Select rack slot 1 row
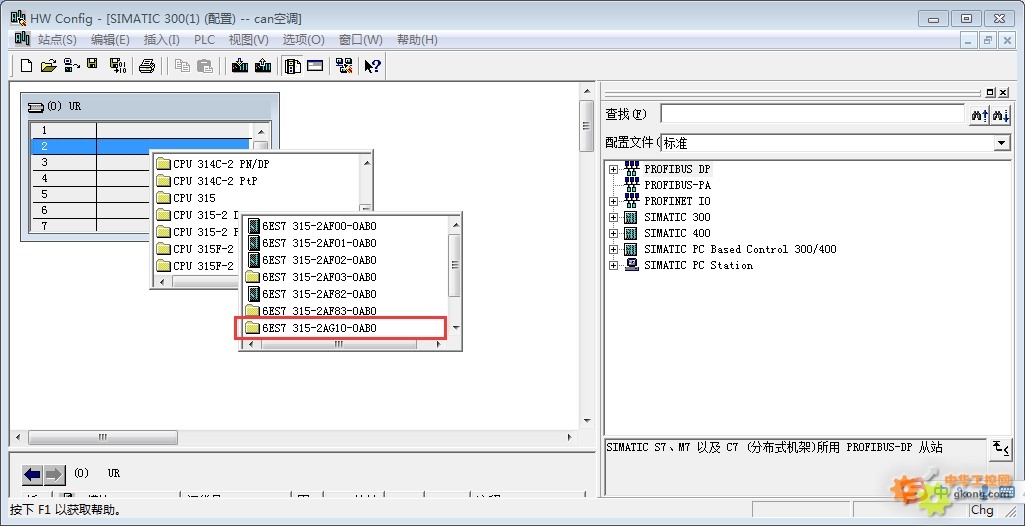This screenshot has height=526, width=1025. click(x=141, y=130)
